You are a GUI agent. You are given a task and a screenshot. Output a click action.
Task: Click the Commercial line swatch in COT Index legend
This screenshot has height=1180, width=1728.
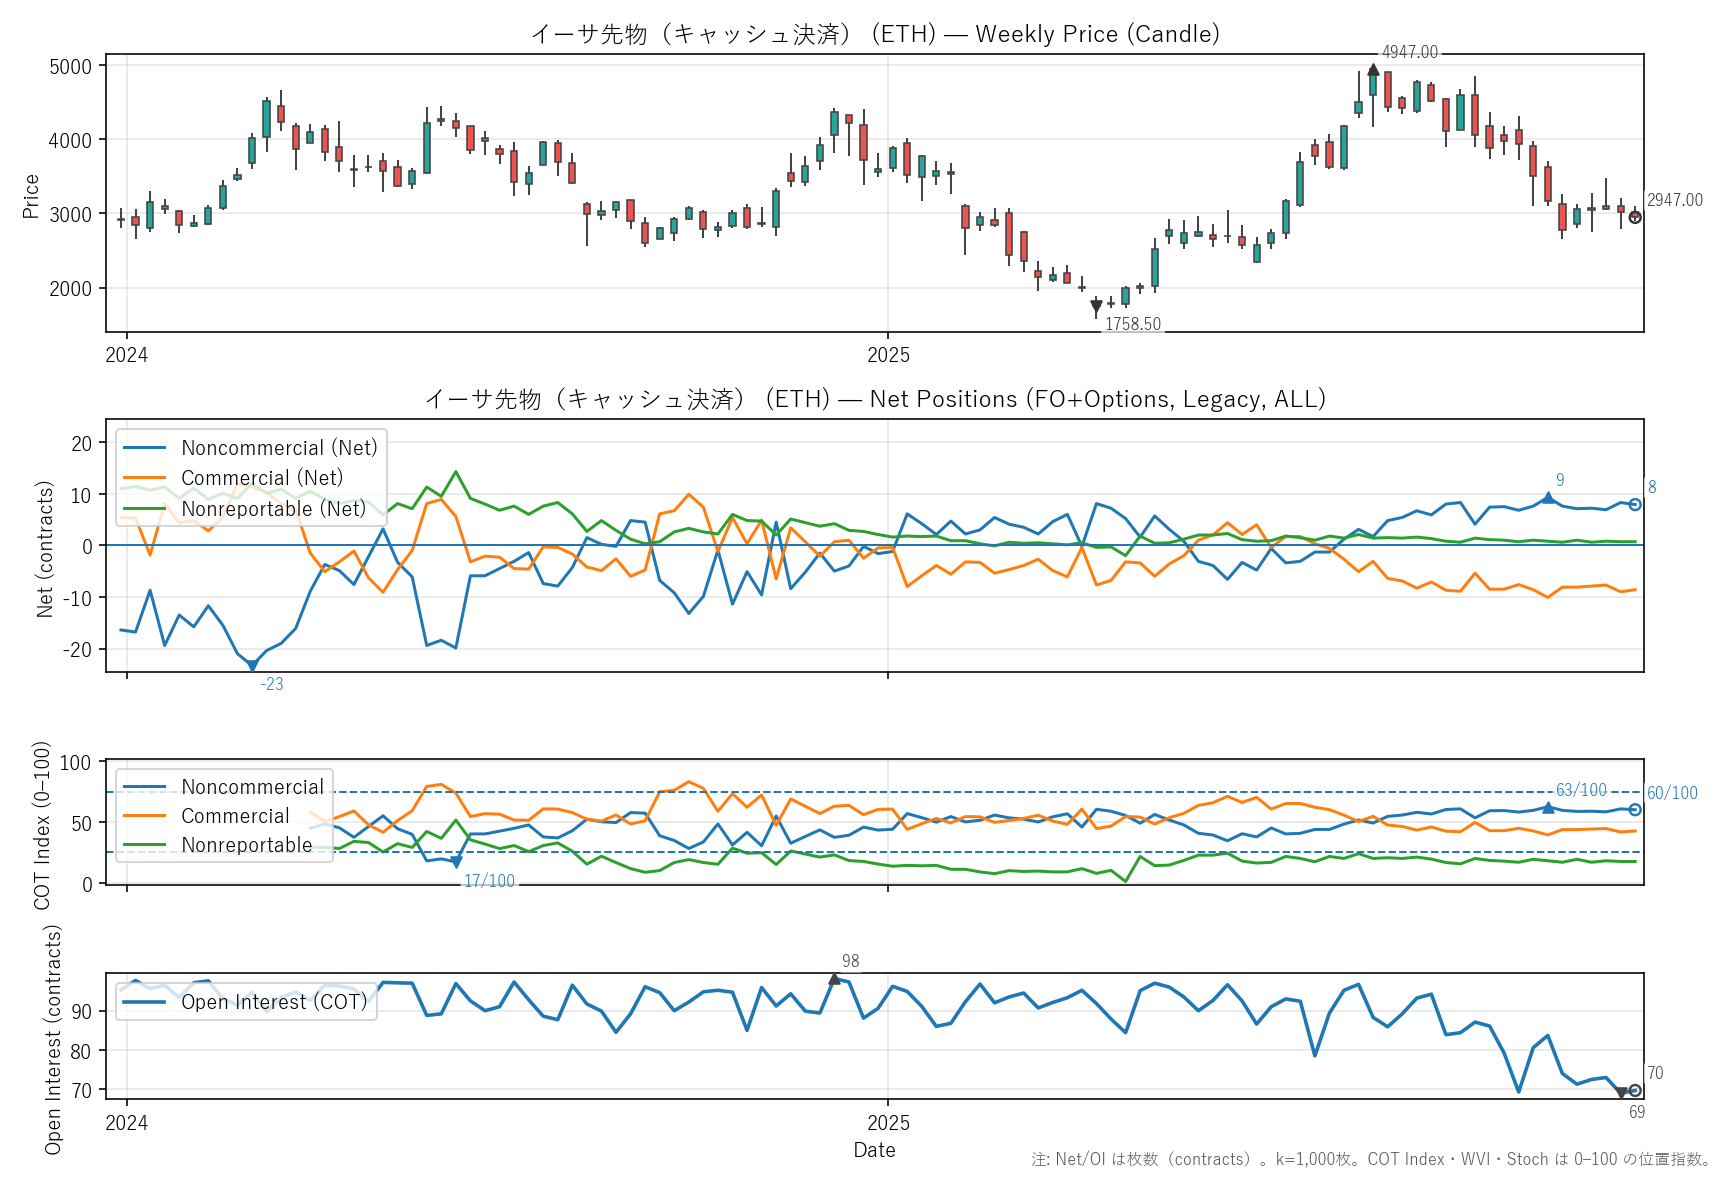pyautogui.click(x=144, y=816)
